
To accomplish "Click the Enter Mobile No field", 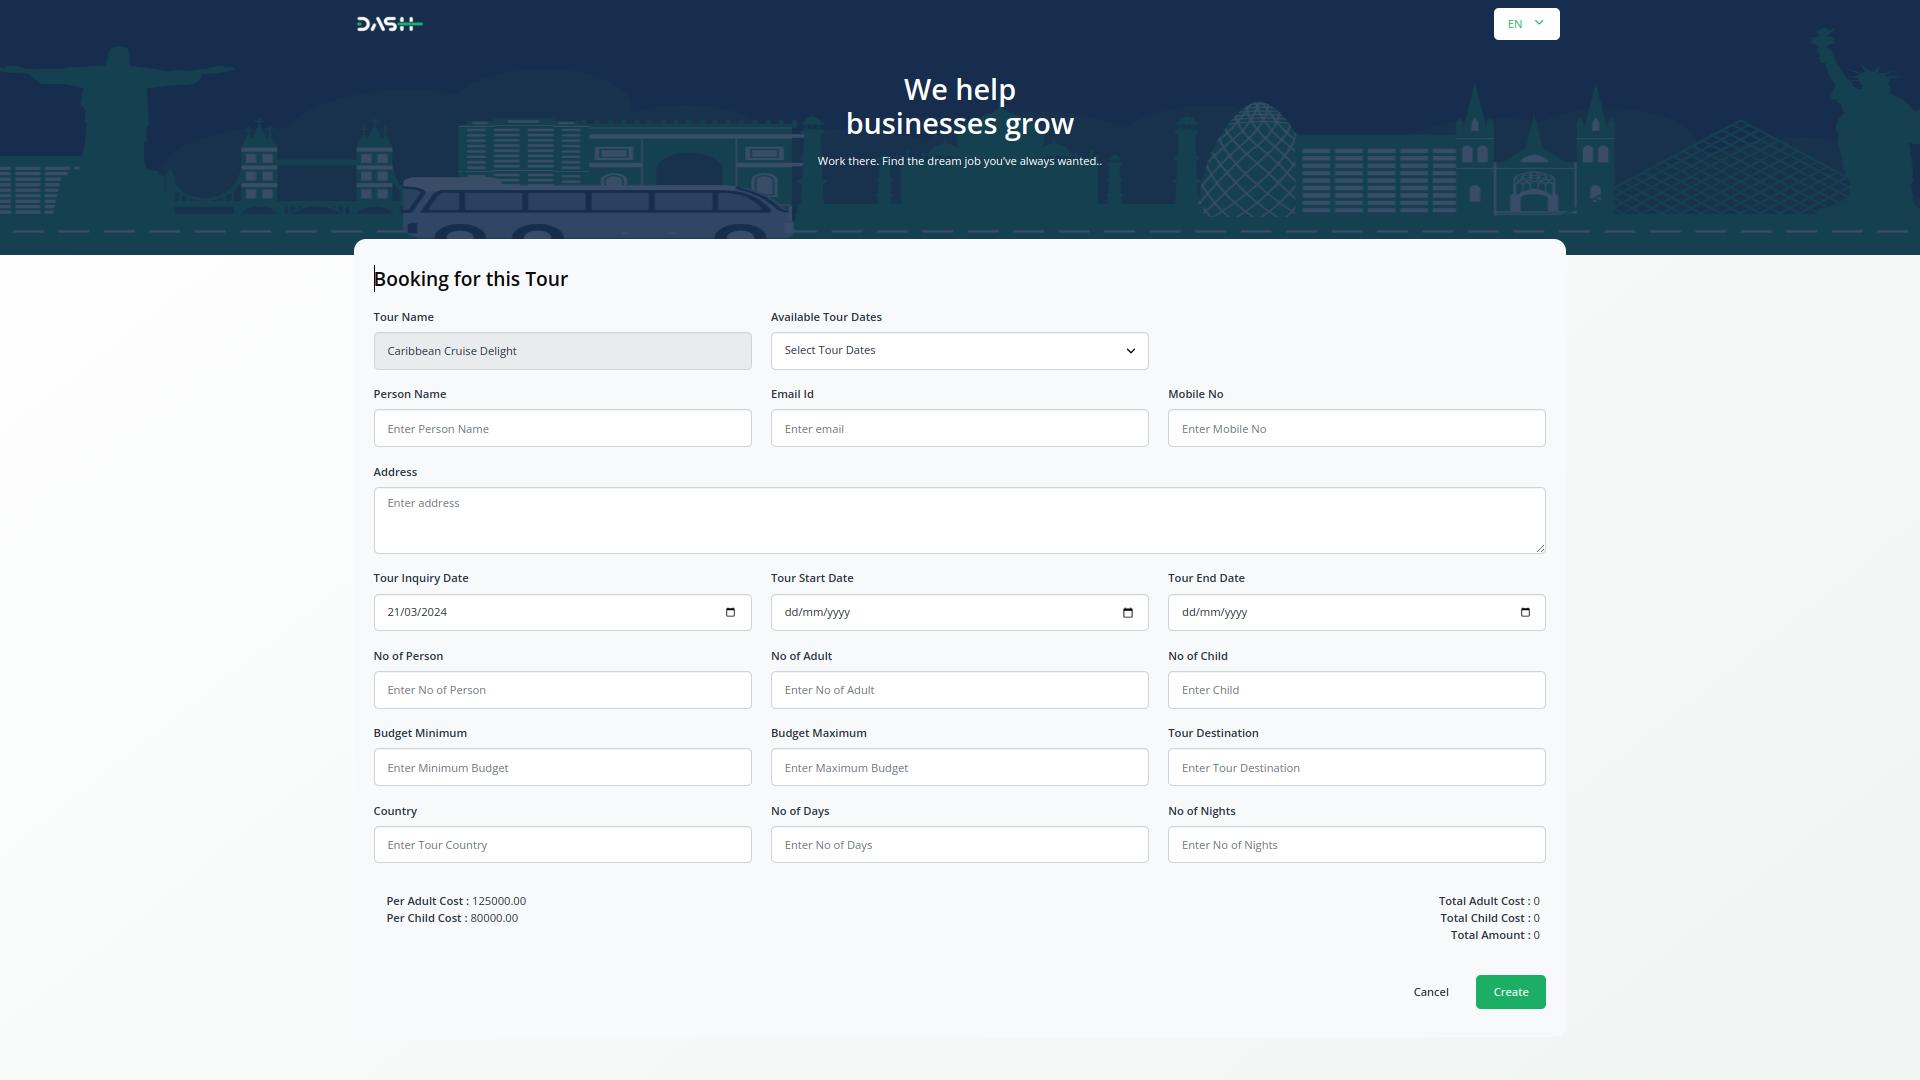I will point(1356,429).
